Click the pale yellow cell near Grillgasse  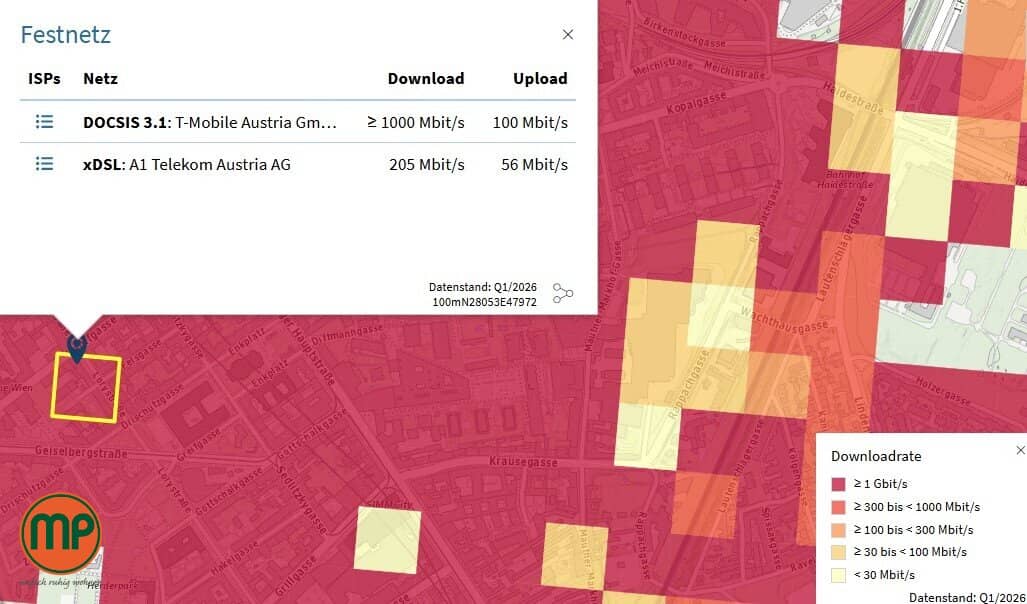pos(388,540)
